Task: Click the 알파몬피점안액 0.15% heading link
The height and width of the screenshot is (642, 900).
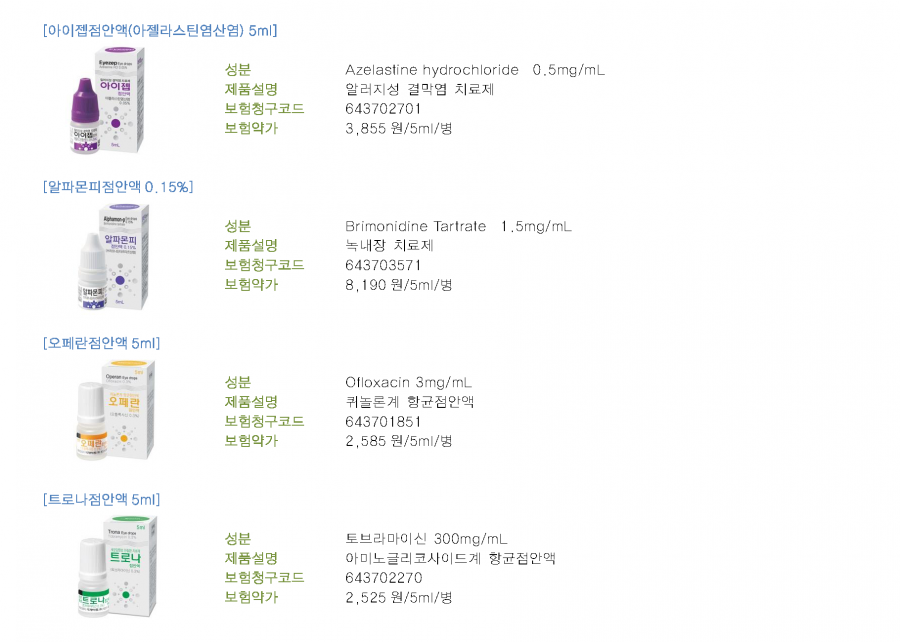Action: 118,187
